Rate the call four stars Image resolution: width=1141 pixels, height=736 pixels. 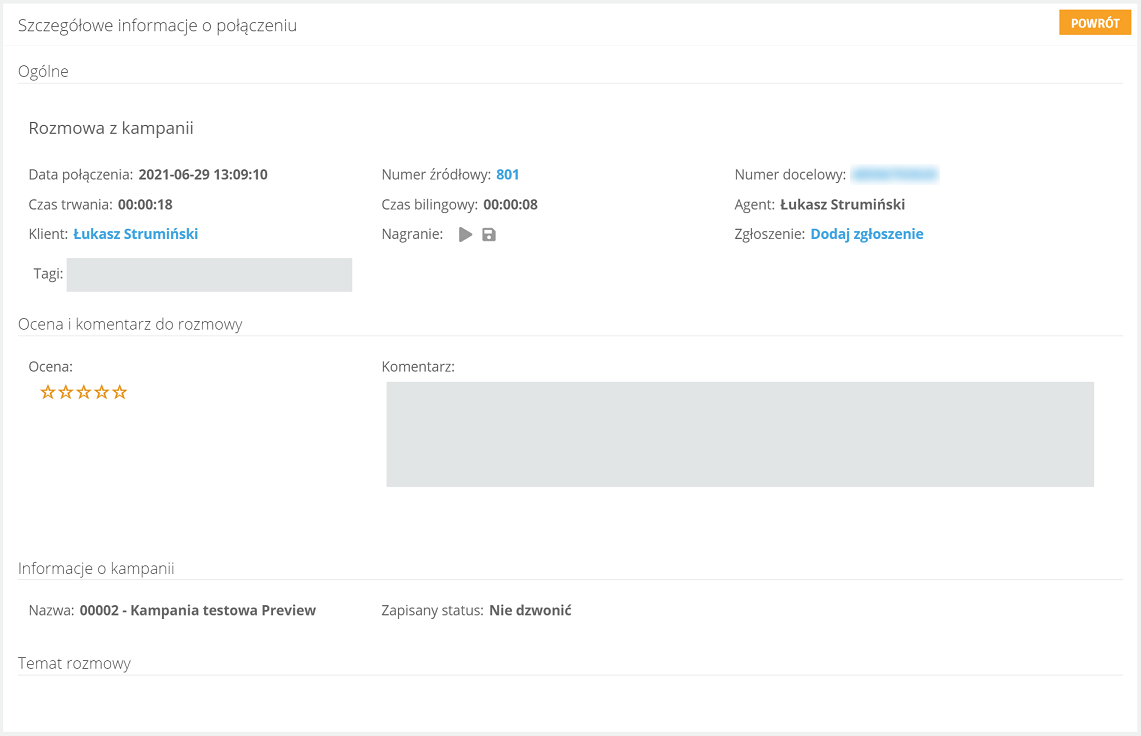click(102, 392)
